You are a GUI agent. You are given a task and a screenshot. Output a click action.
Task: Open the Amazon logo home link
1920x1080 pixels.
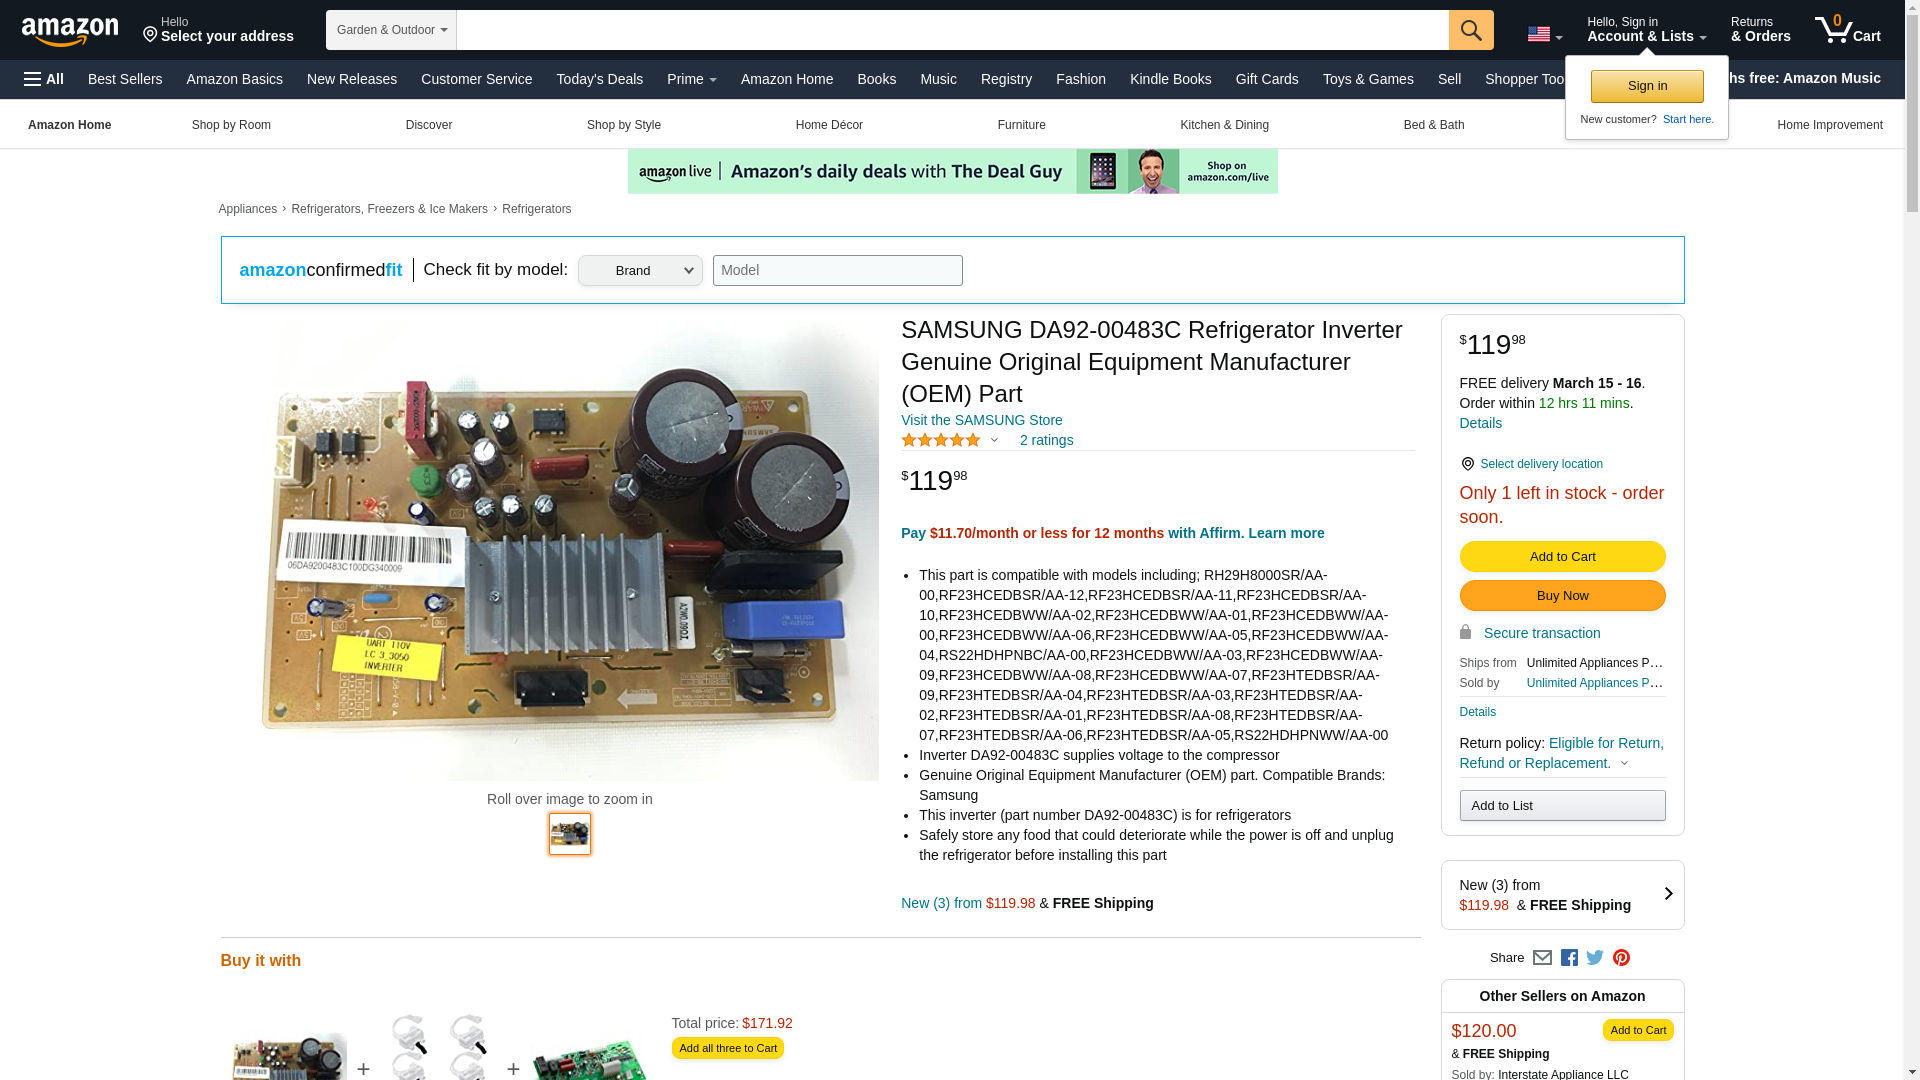point(70,31)
